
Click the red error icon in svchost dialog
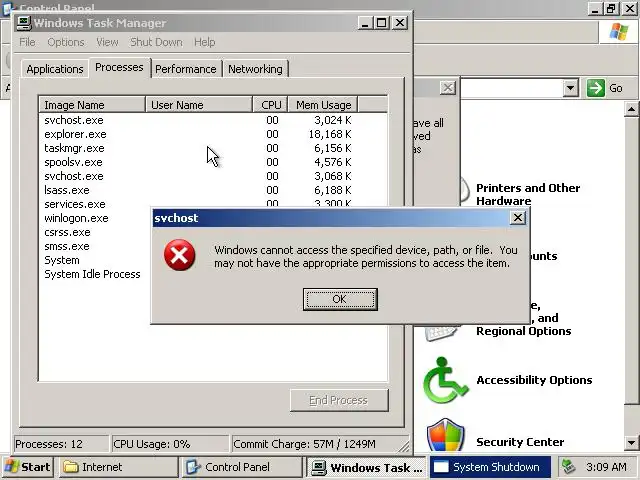(179, 256)
